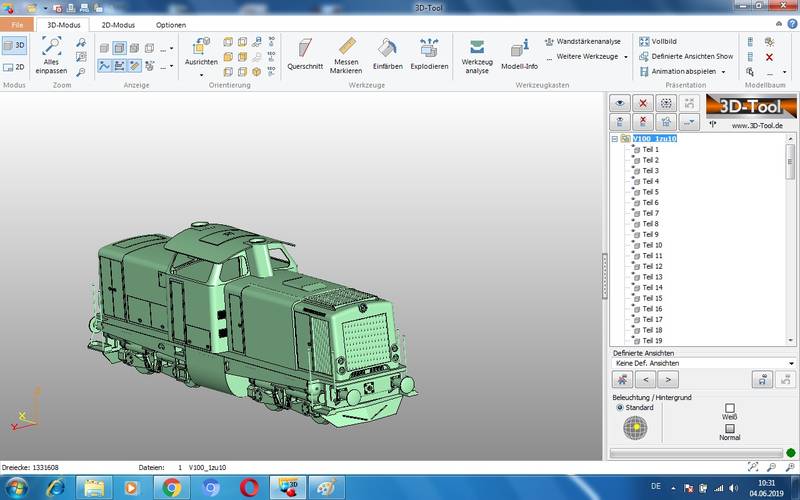Open Opera browser from the taskbar
This screenshot has width=800, height=500.
click(249, 488)
